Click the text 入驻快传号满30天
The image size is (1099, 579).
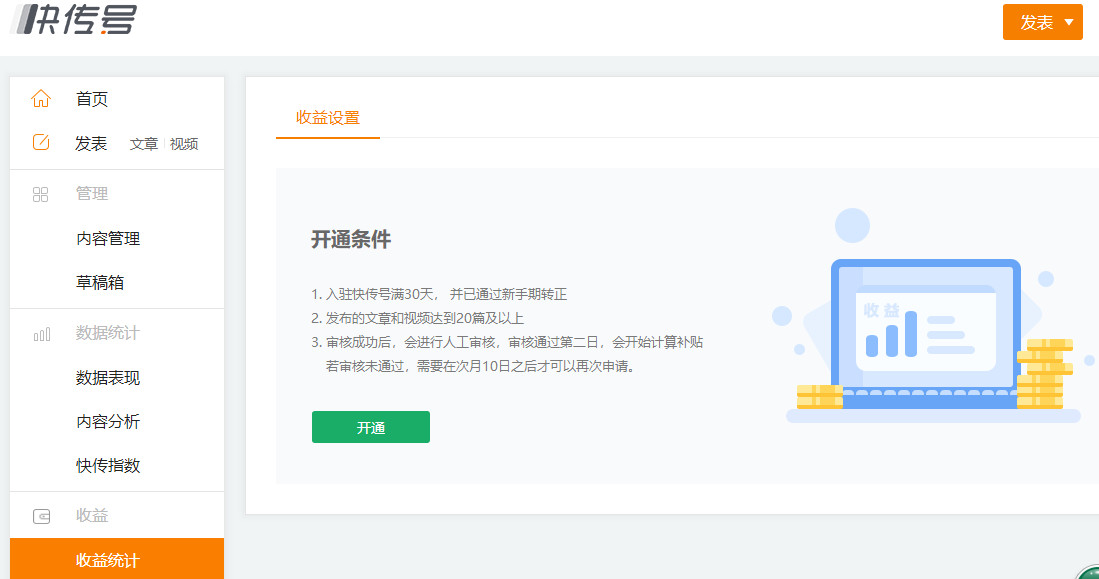(381, 294)
